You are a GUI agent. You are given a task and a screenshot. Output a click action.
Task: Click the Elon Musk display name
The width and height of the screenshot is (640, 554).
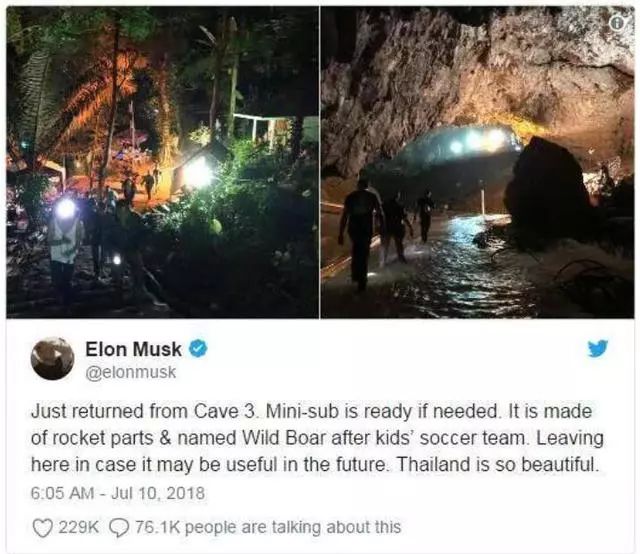[x=133, y=349]
